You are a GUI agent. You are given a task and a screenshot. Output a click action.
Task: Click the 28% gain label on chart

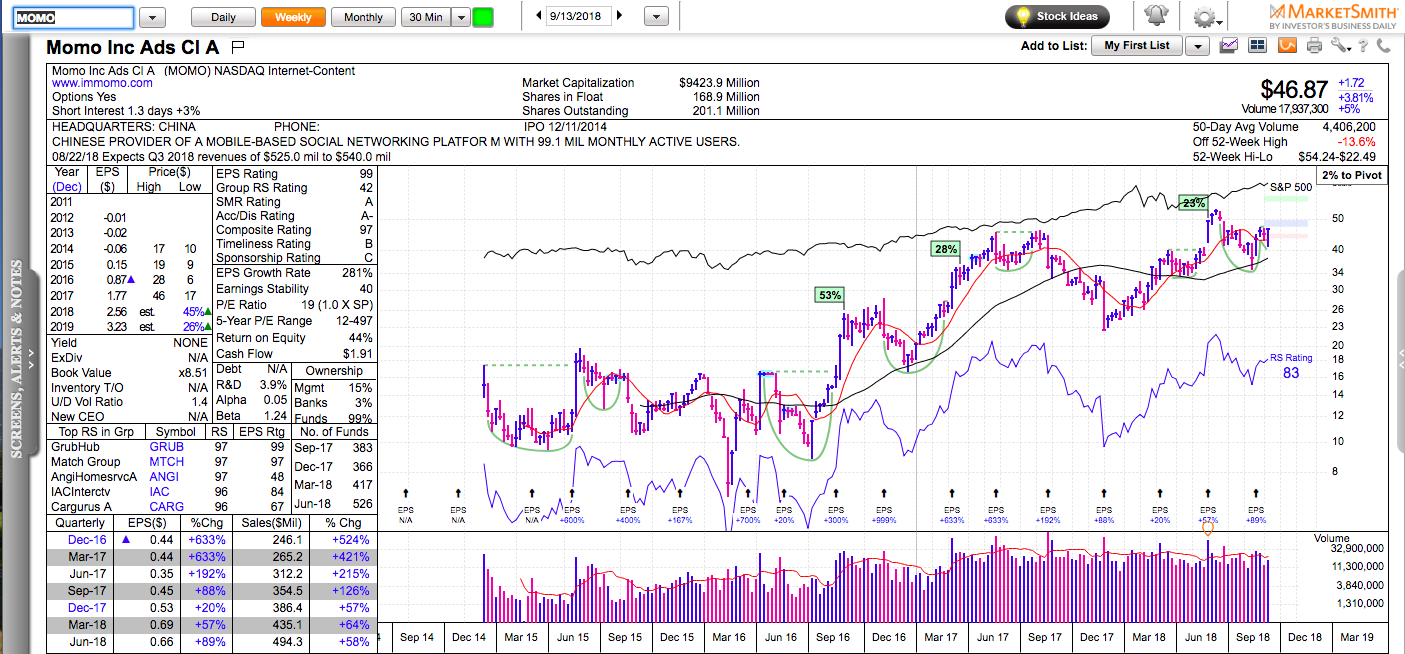pyautogui.click(x=946, y=249)
